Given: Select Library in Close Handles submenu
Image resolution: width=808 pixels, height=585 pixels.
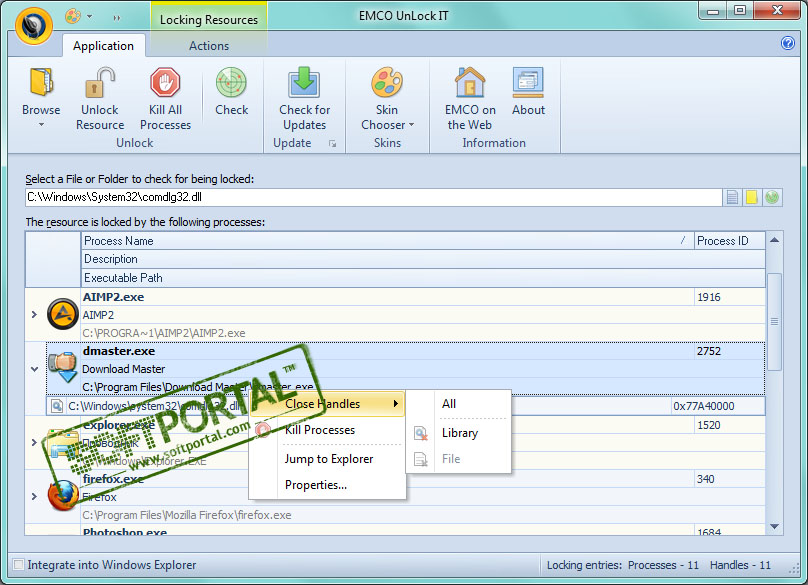Looking at the screenshot, I should point(459,433).
